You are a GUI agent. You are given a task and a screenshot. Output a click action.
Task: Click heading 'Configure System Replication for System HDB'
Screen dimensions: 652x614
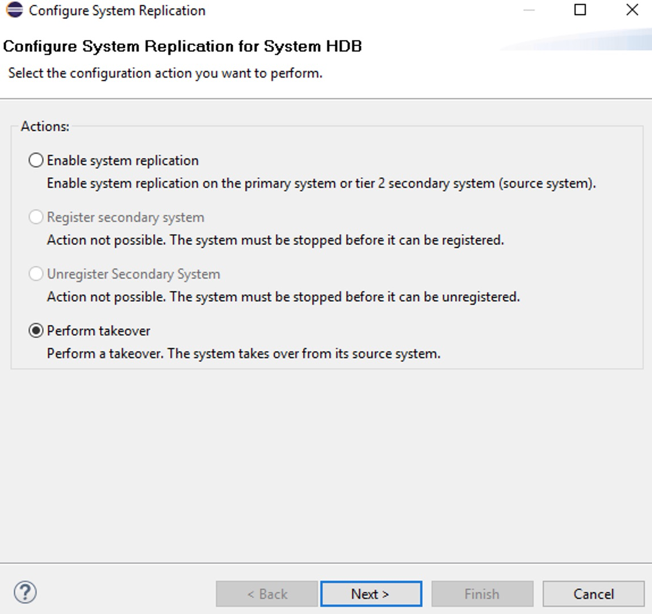click(x=183, y=46)
